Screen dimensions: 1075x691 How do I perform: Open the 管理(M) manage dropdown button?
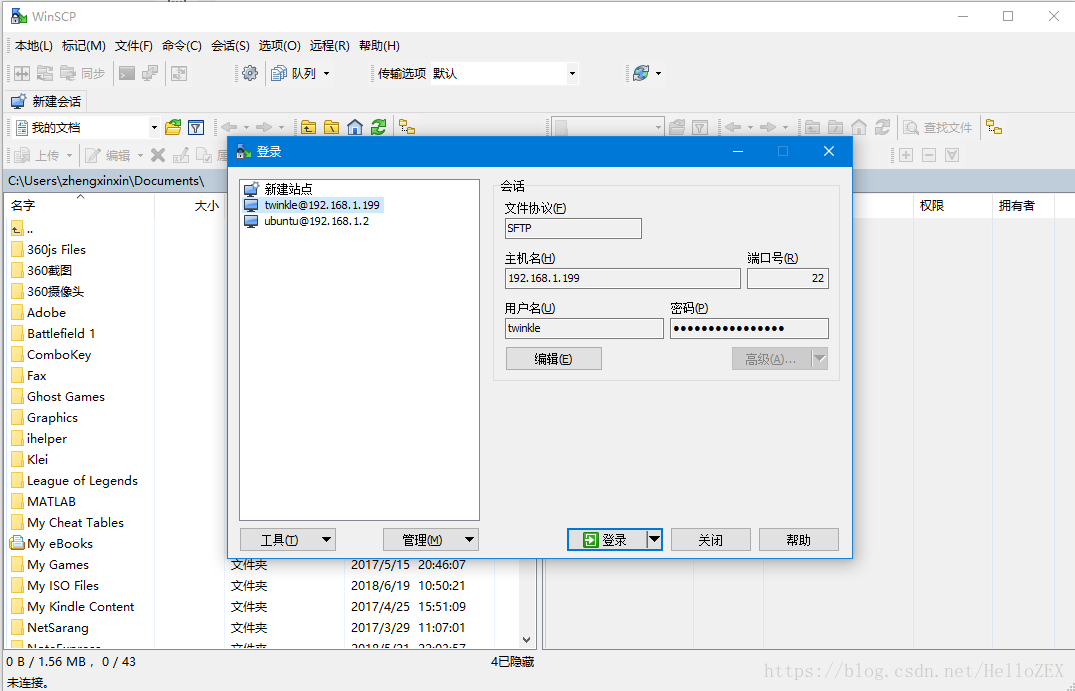431,540
